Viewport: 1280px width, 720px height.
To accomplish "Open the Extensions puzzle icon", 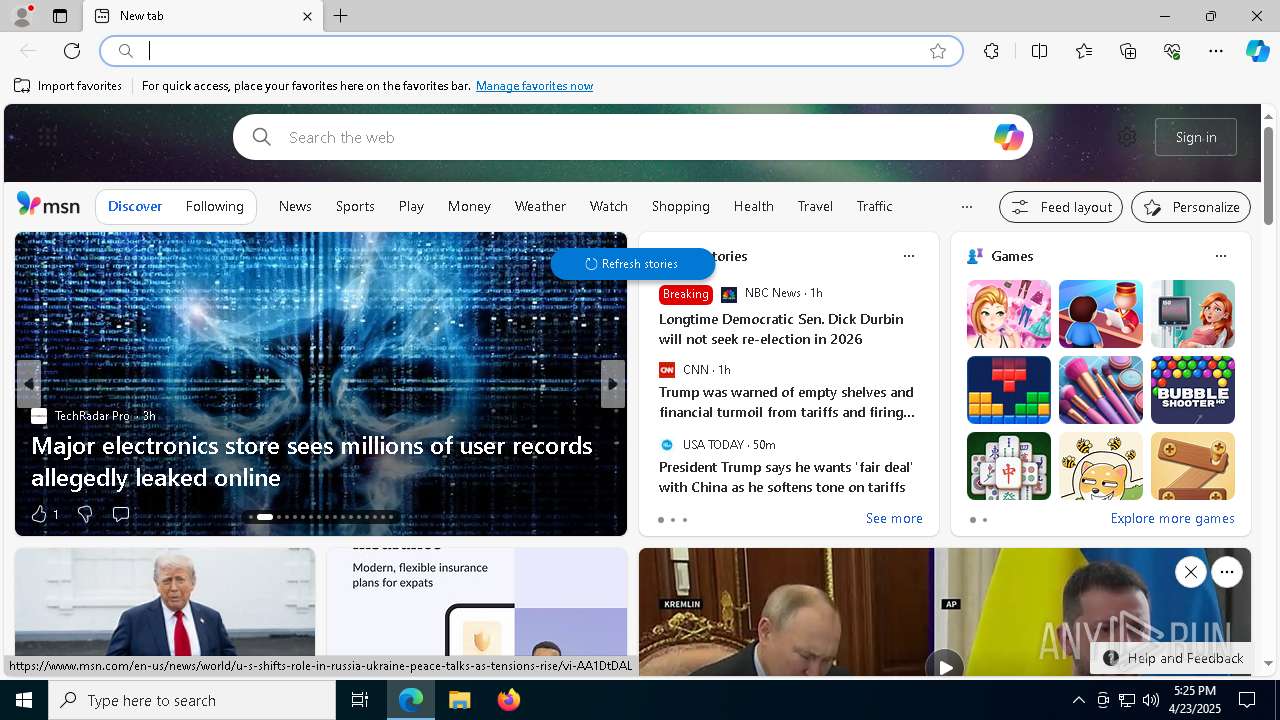I will 991,51.
